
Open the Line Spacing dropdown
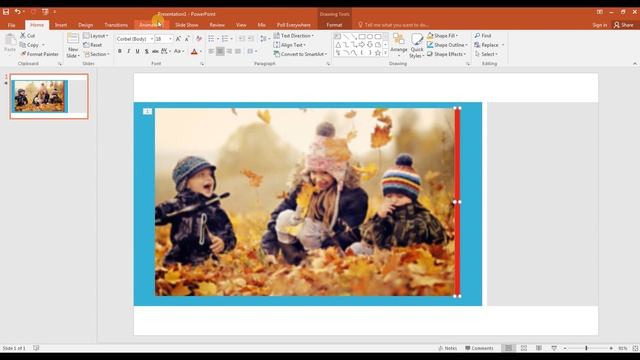(264, 39)
